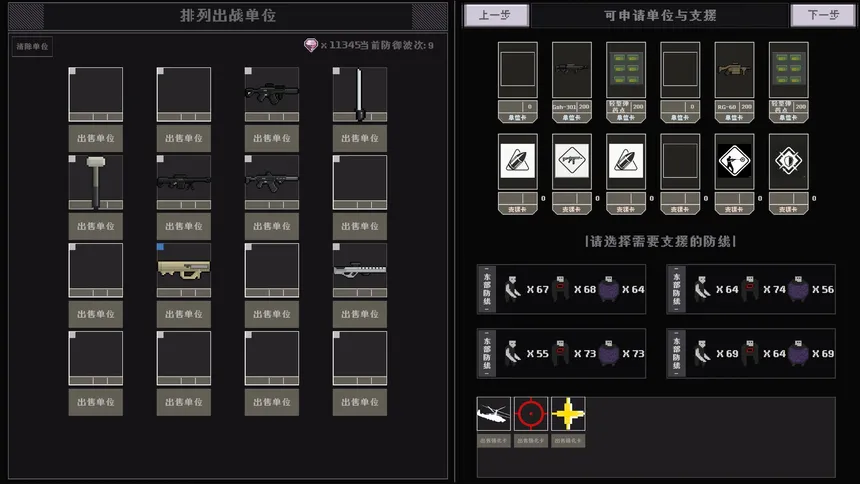Toggle the blue corner marker on the tan launcher slot
This screenshot has width=860, height=484.
click(160, 247)
